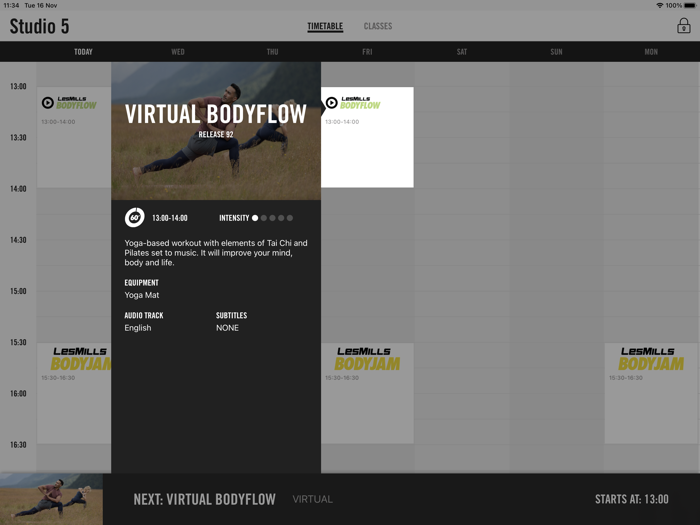Open Friday's BODYJAM 15:30-16:30 class
700x525 pixels.
click(x=367, y=393)
